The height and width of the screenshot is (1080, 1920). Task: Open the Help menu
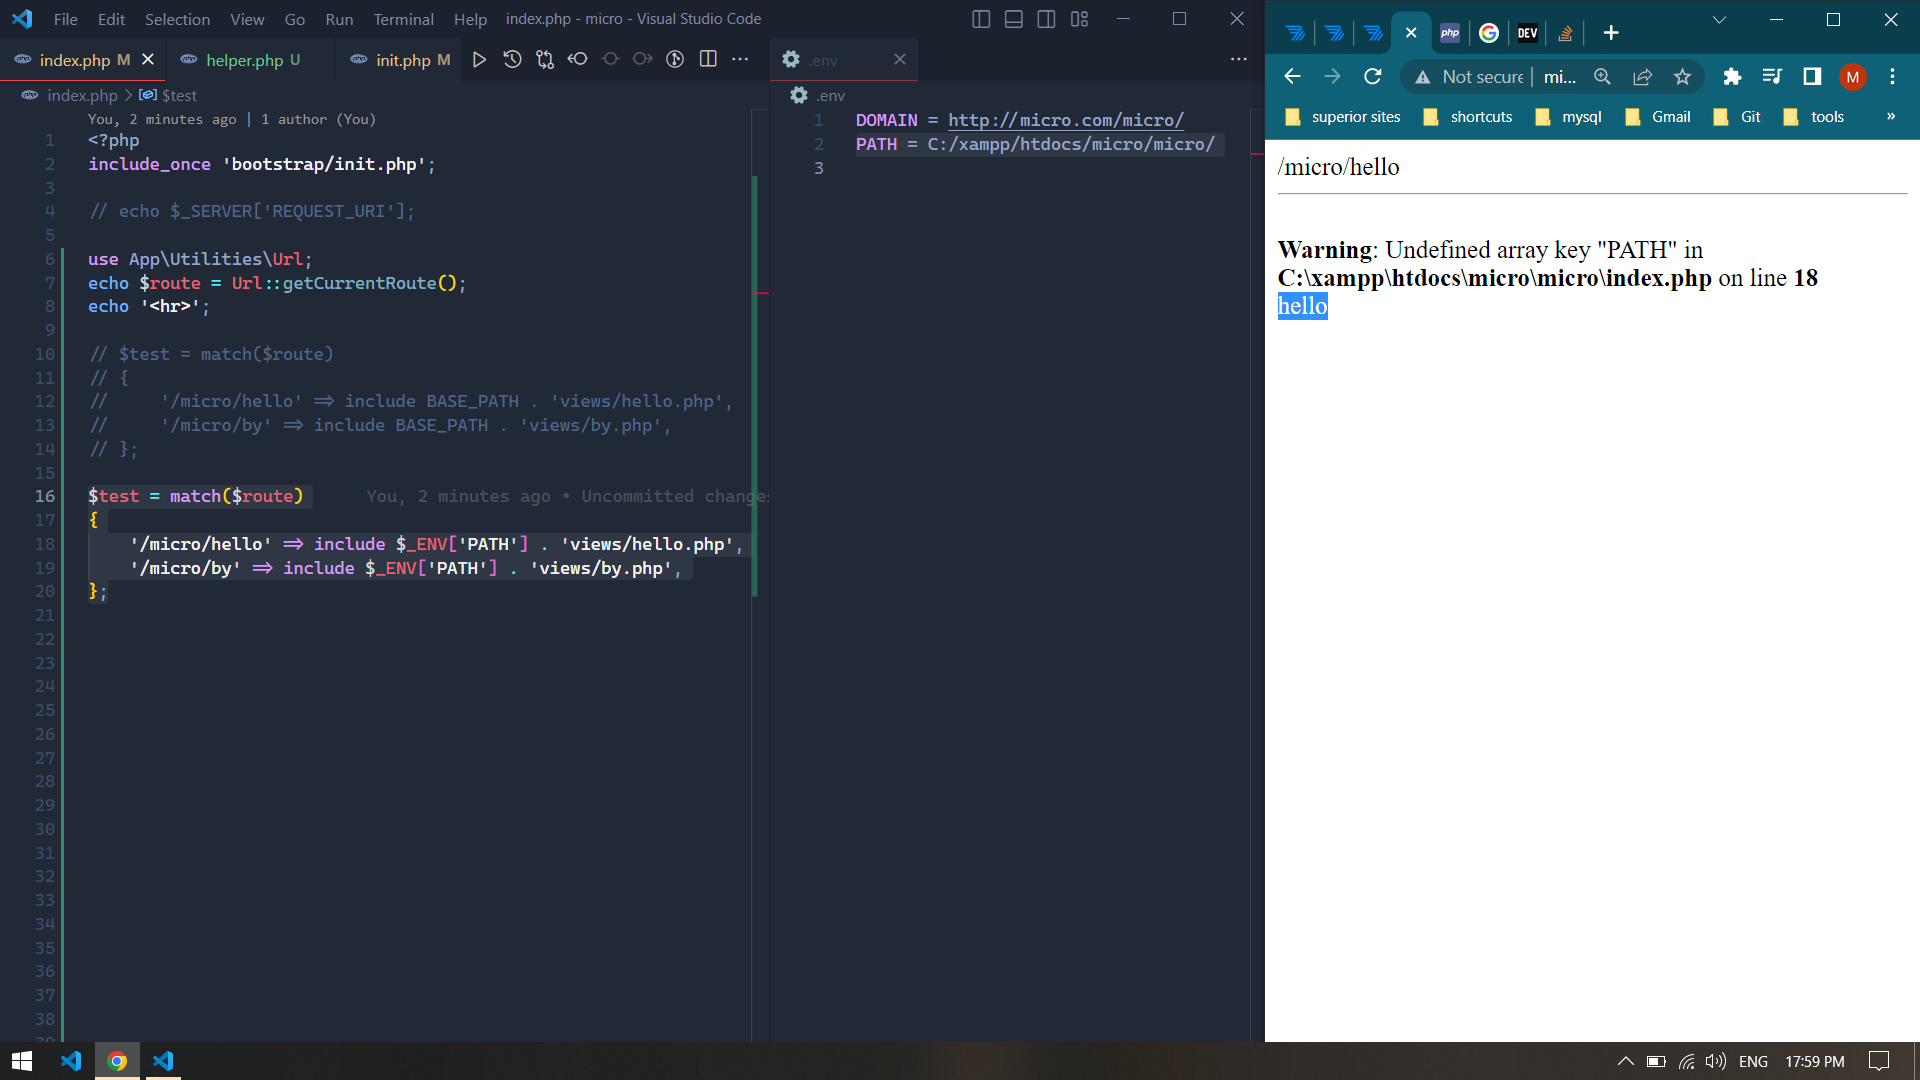[470, 19]
